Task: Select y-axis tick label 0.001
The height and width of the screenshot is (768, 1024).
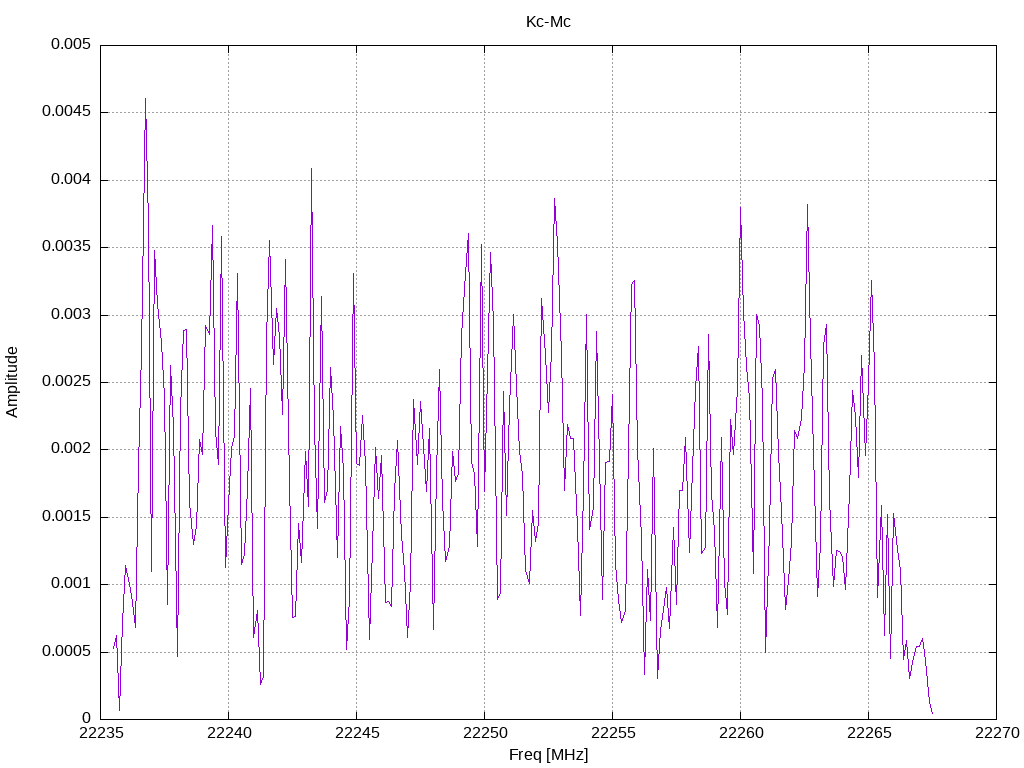Action: (71, 584)
